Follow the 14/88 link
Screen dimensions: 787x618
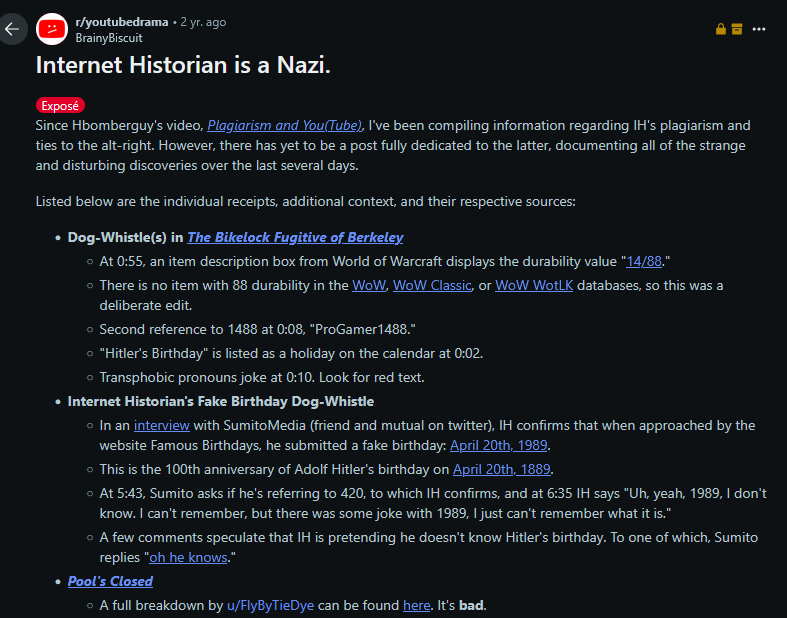click(644, 262)
